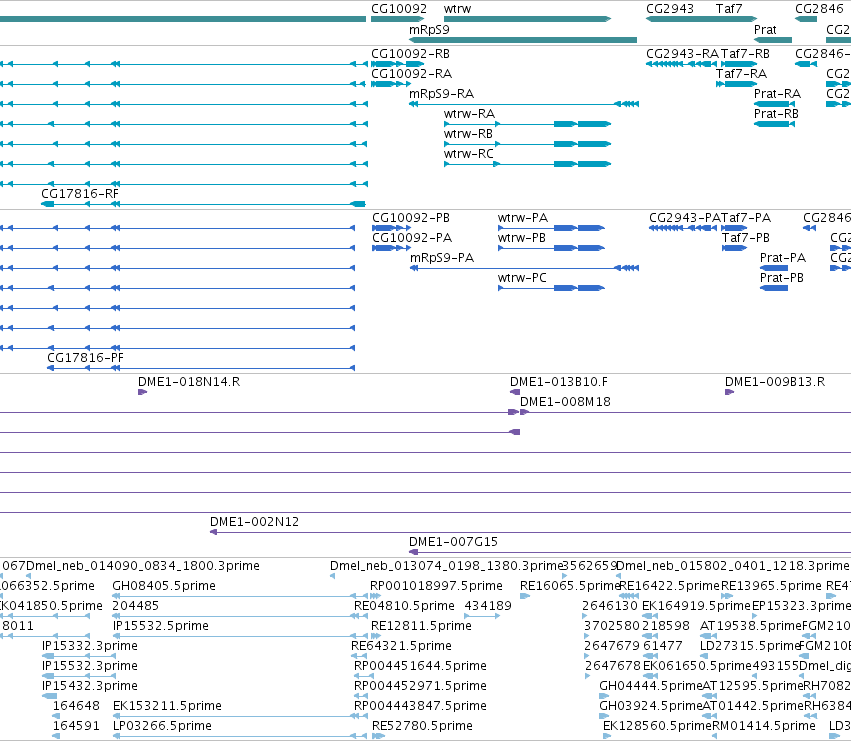The height and width of the screenshot is (741, 851).
Task: Select the Prat-PB protein label
Action: [x=782, y=278]
